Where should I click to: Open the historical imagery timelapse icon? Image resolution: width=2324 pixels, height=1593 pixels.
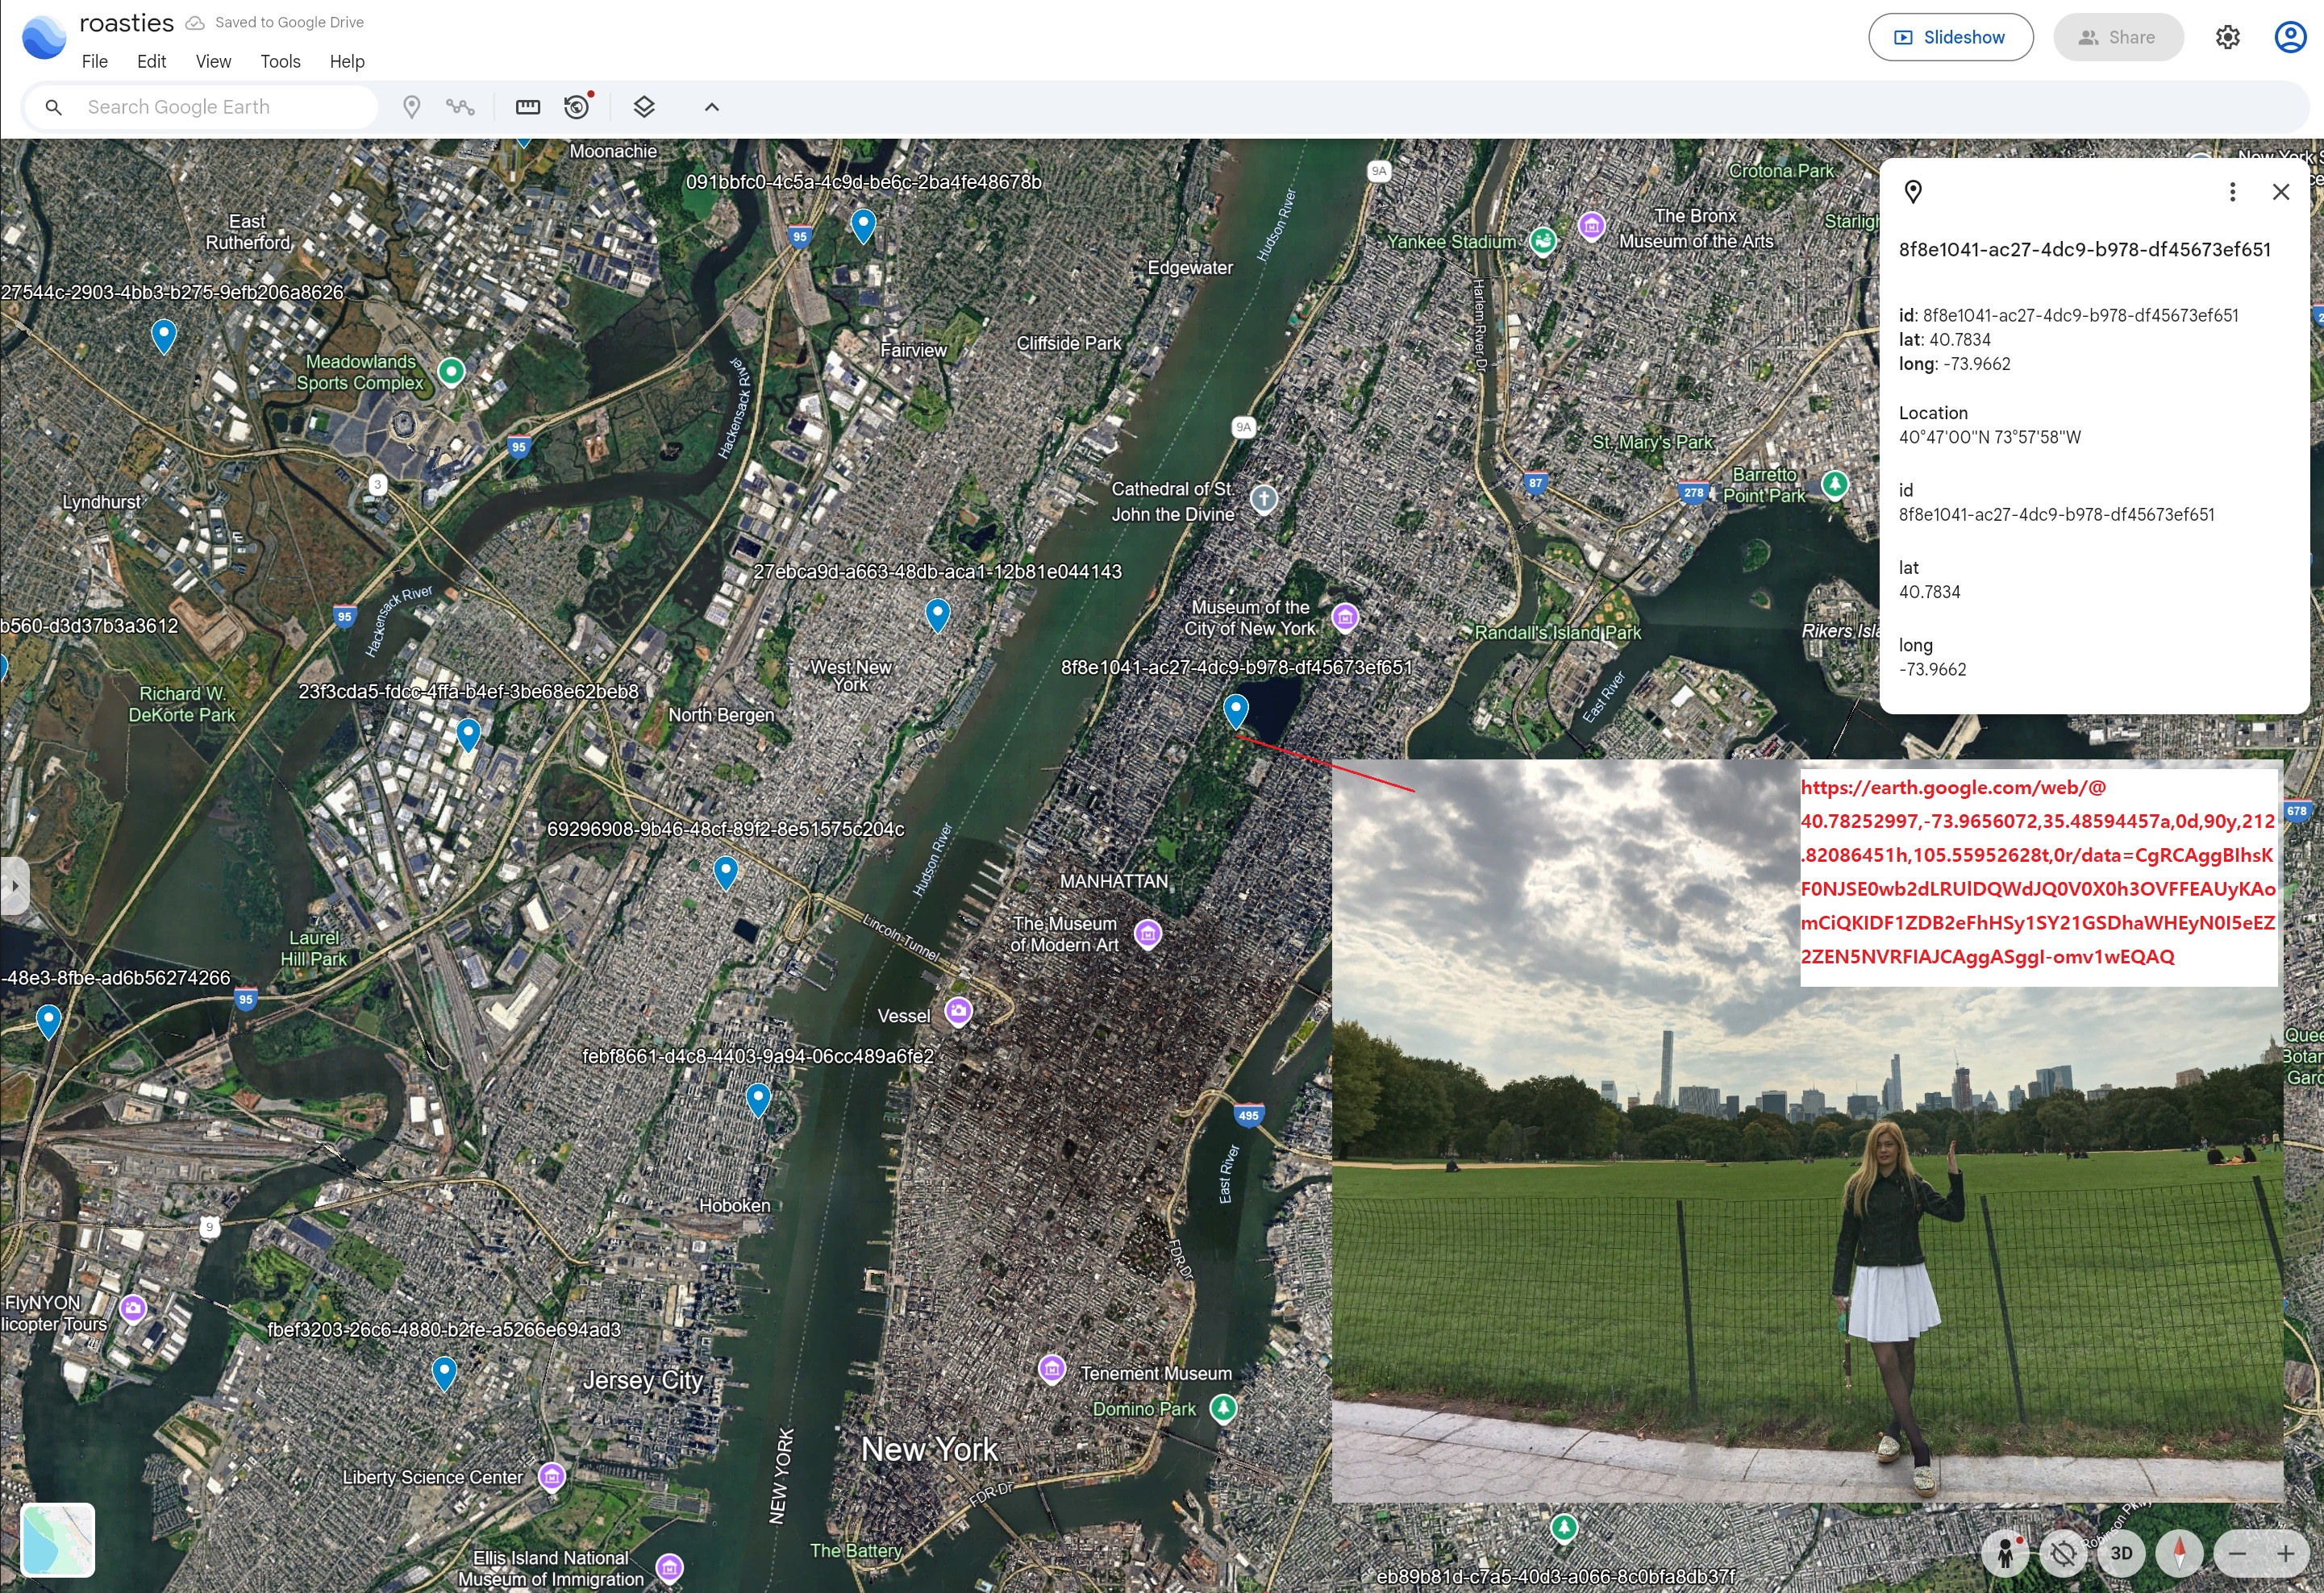click(x=577, y=106)
